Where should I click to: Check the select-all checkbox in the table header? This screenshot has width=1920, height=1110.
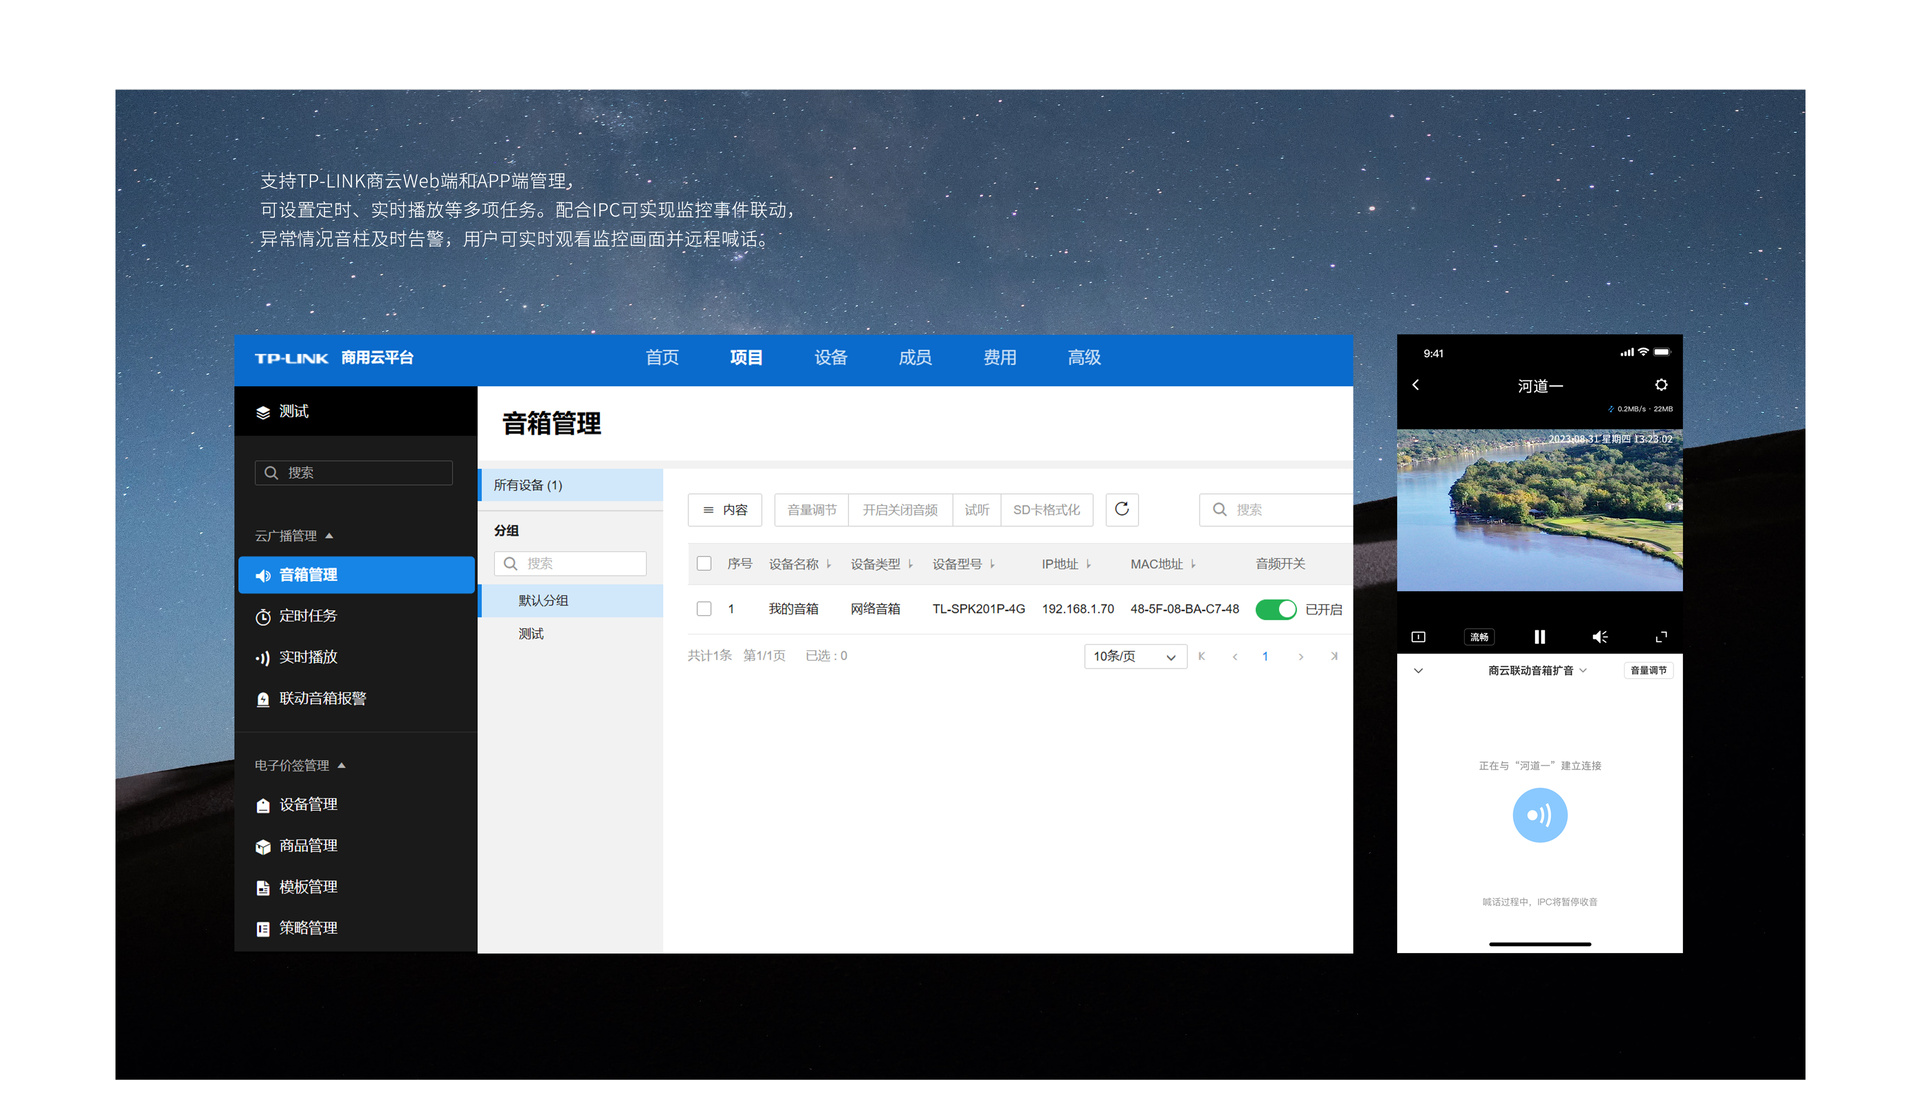coord(704,564)
